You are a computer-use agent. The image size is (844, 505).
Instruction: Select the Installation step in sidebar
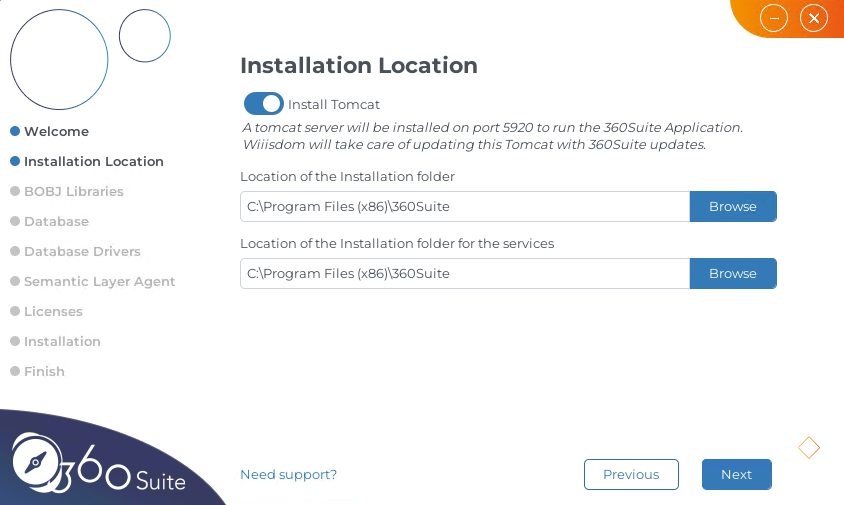tap(55, 341)
